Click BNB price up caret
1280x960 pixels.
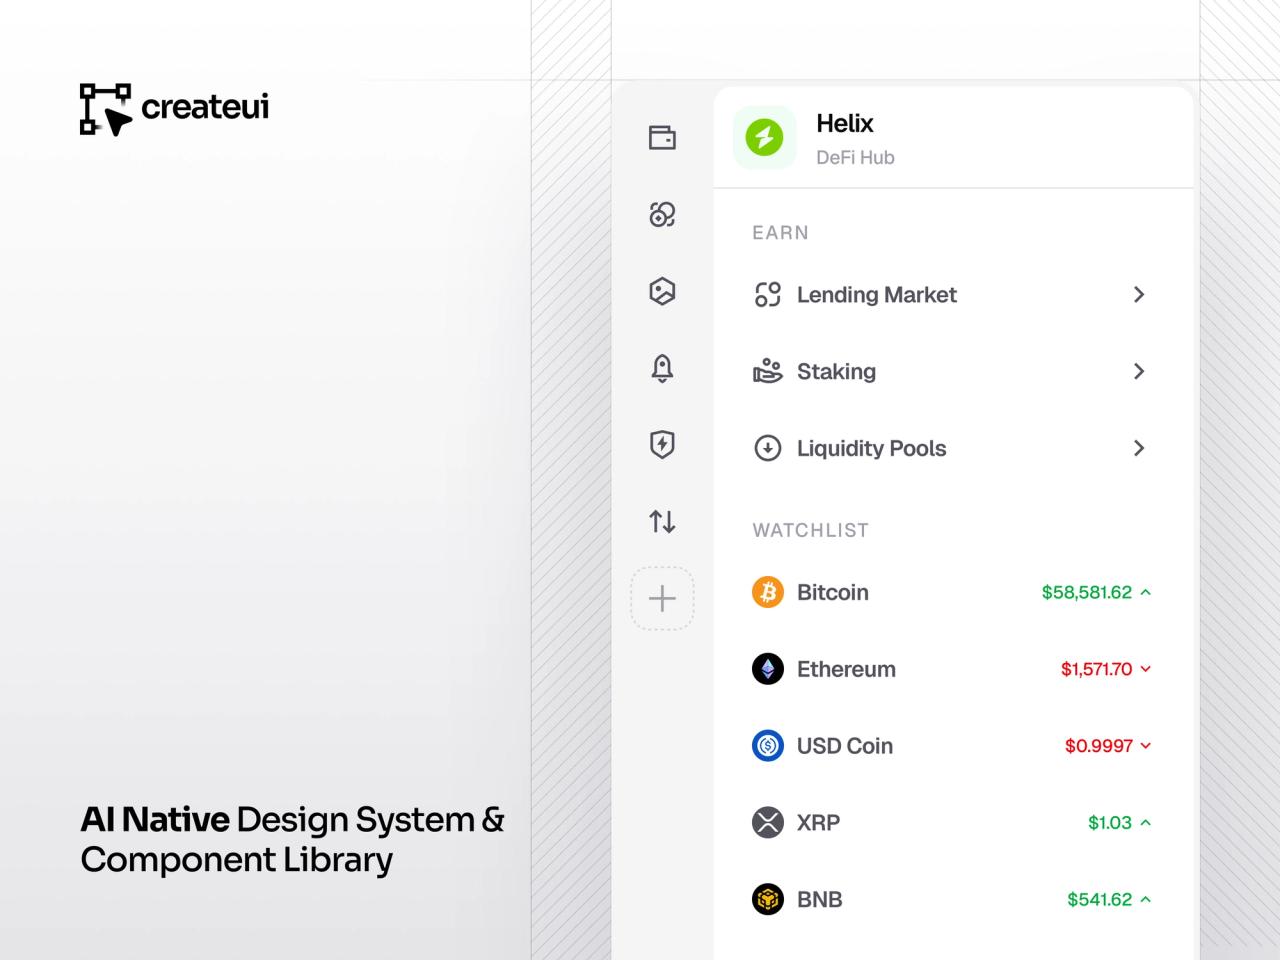(1146, 899)
